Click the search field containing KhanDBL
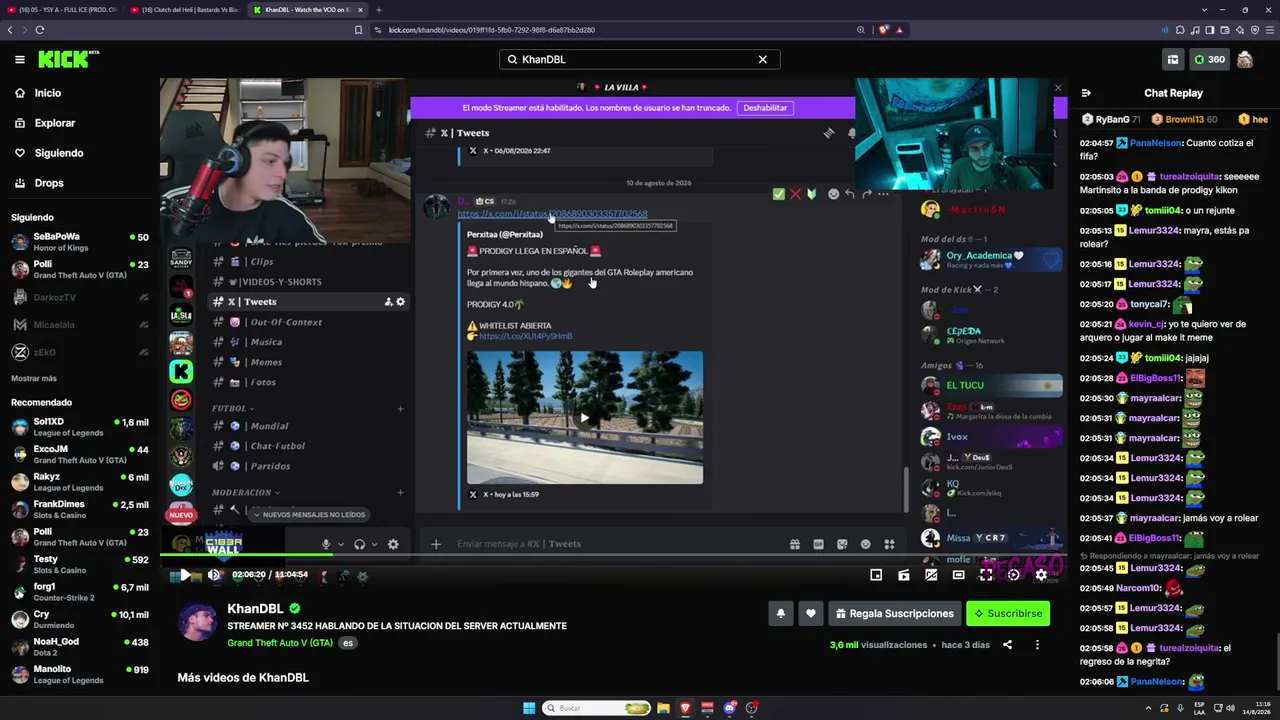This screenshot has height=720, width=1280. pos(639,60)
